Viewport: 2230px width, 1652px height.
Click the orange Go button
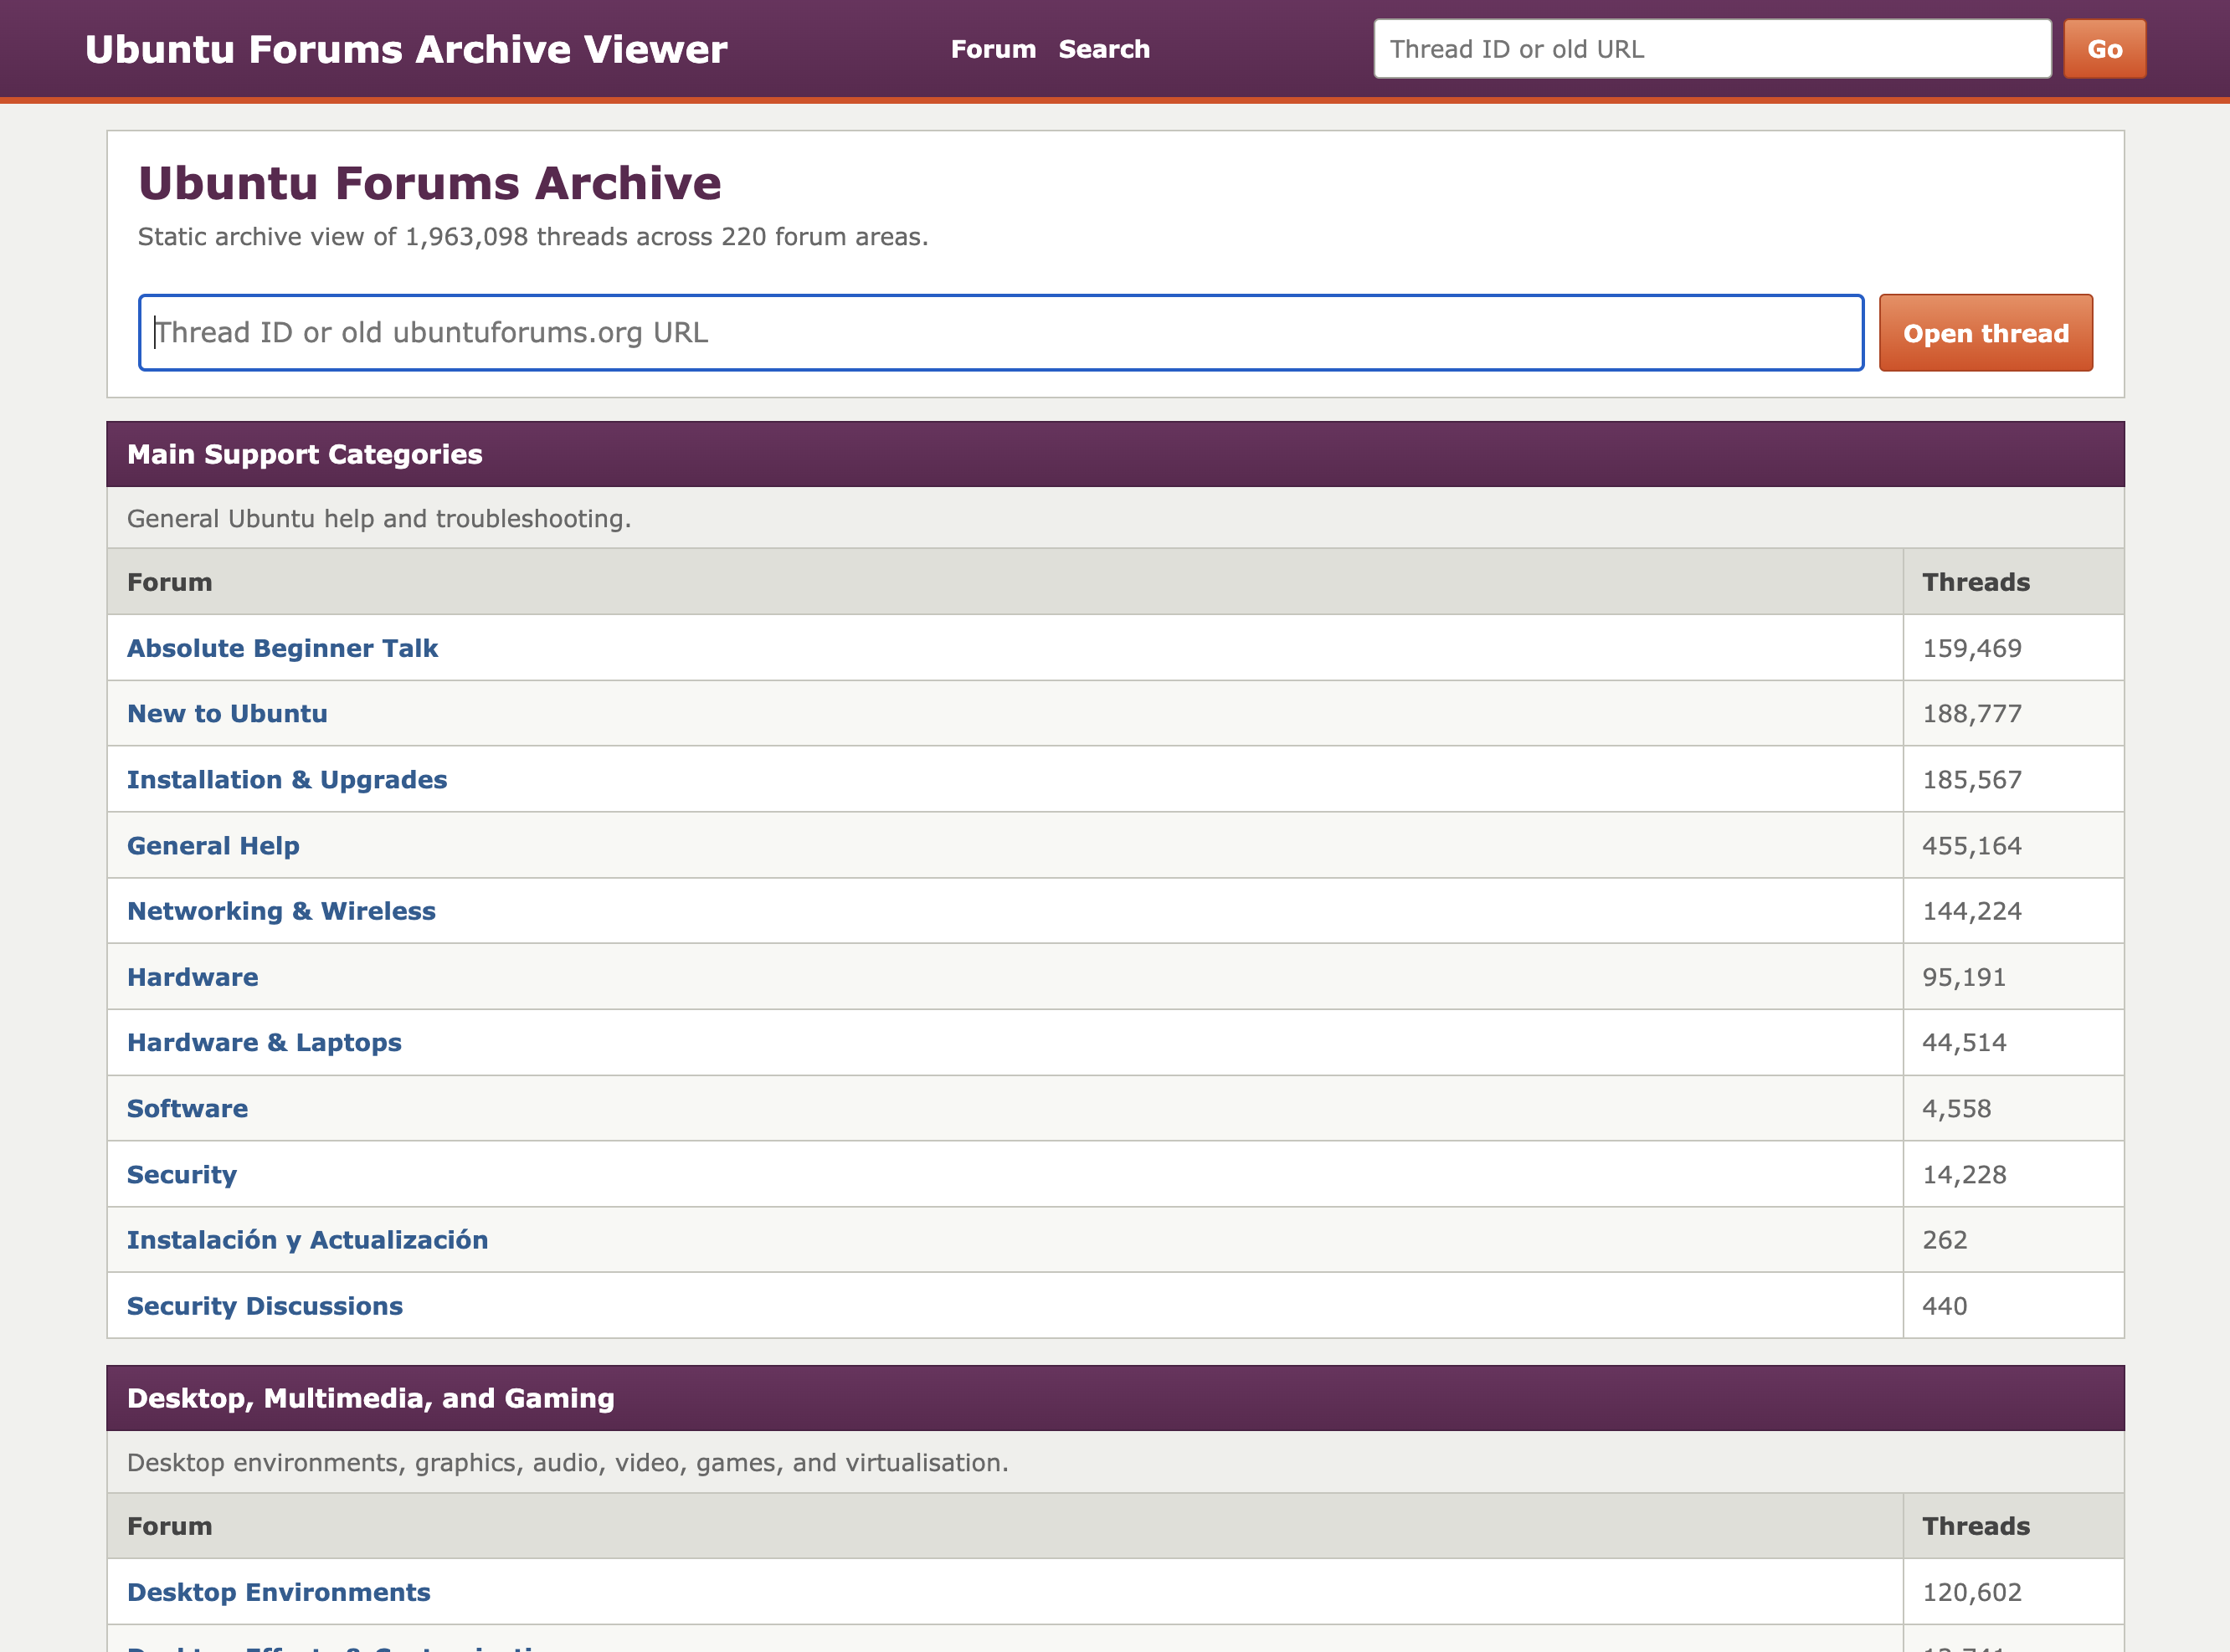[2105, 49]
